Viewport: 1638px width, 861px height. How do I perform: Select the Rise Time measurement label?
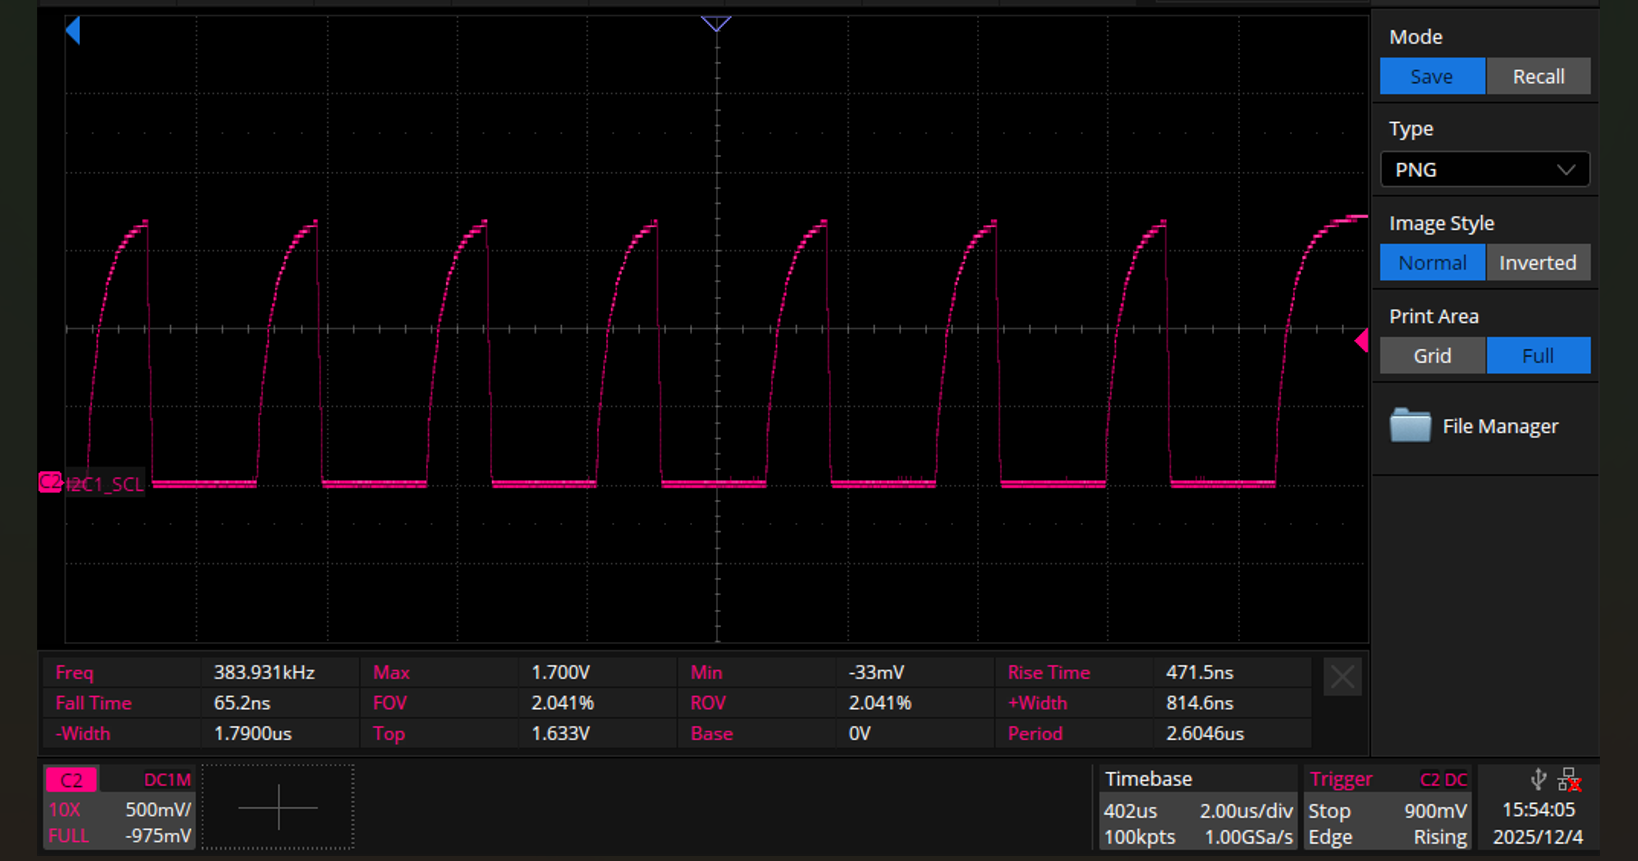(1048, 673)
